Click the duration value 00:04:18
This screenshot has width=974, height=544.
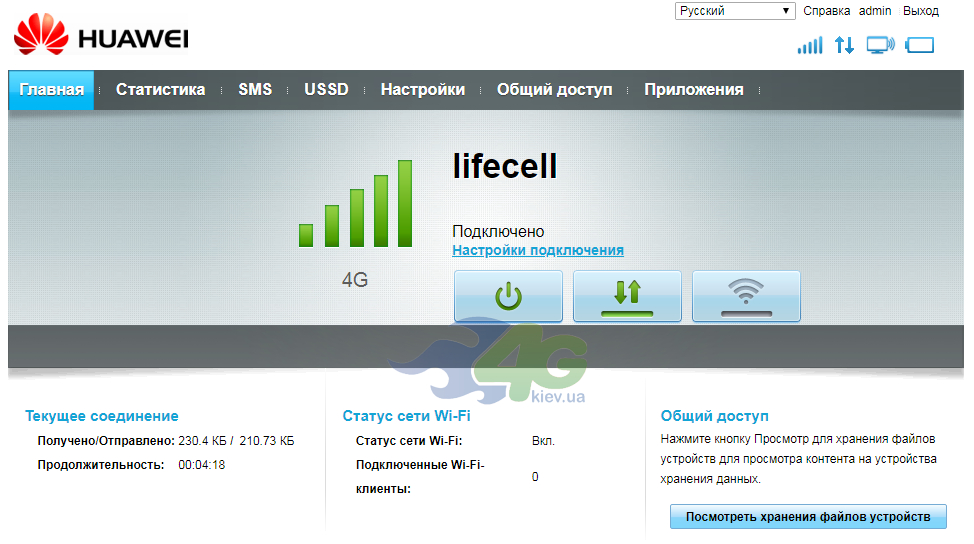201,465
